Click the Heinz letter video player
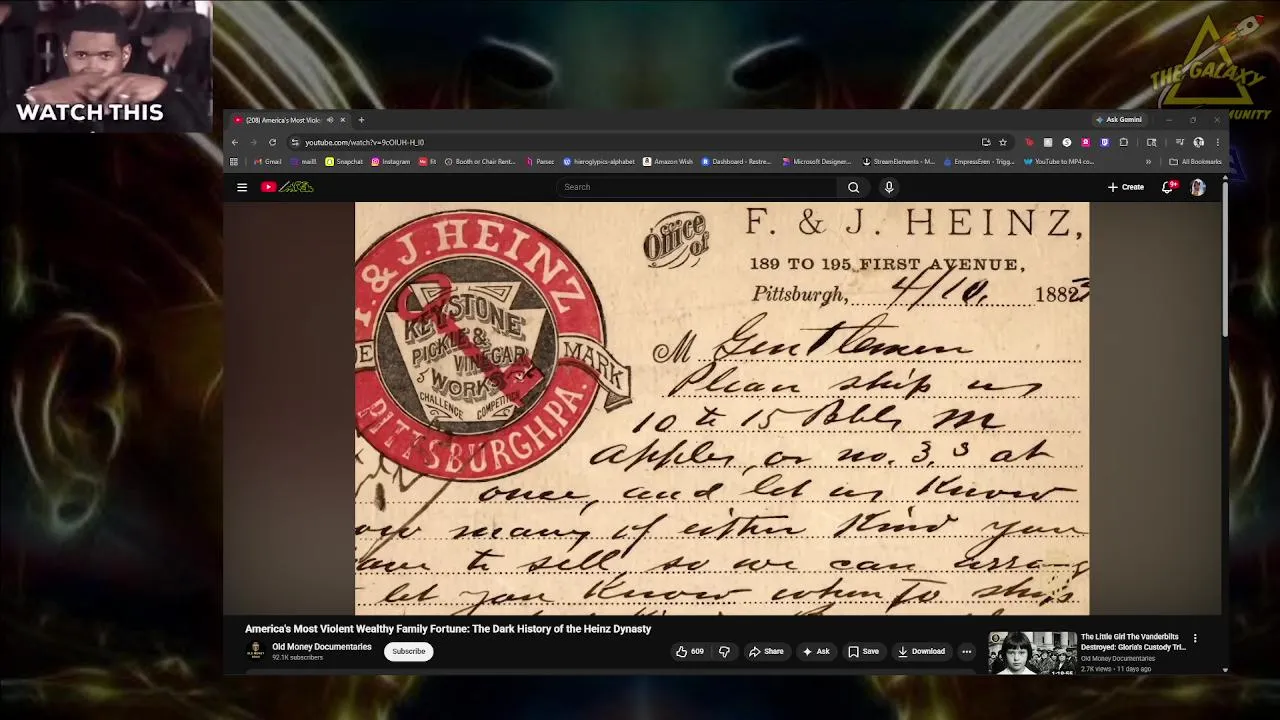Image resolution: width=1280 pixels, height=720 pixels. click(722, 408)
